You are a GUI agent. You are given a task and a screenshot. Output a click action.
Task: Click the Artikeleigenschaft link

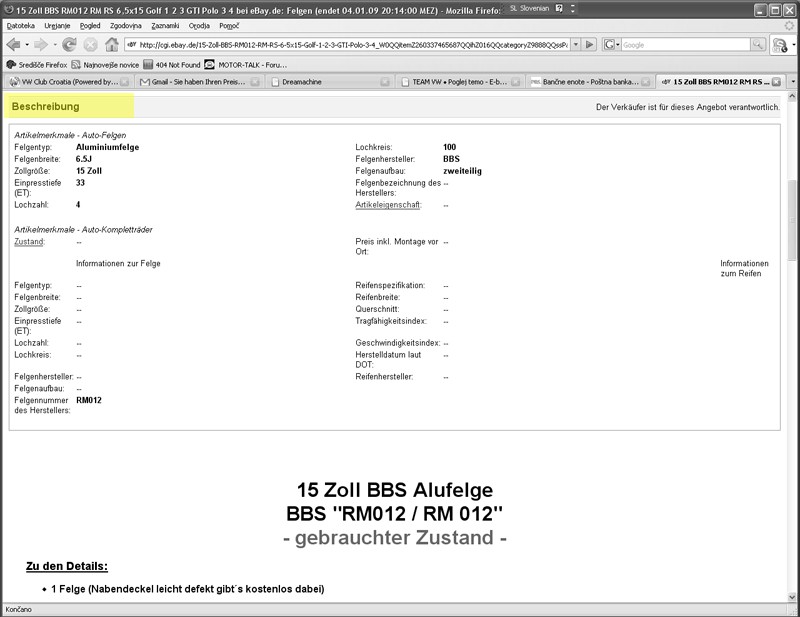click(x=388, y=205)
